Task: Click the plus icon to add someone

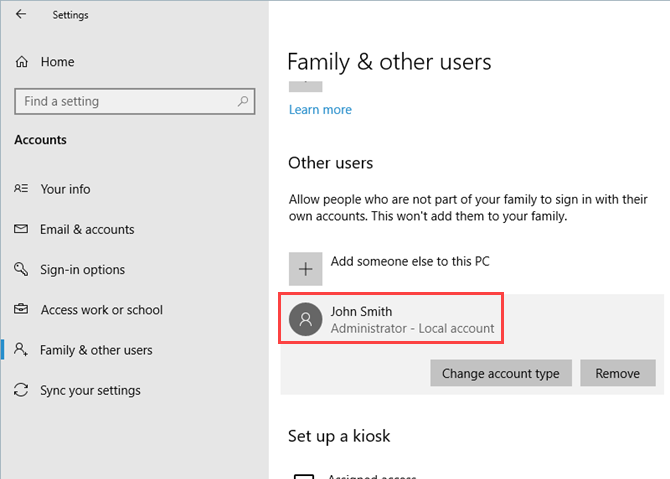Action: coord(305,268)
